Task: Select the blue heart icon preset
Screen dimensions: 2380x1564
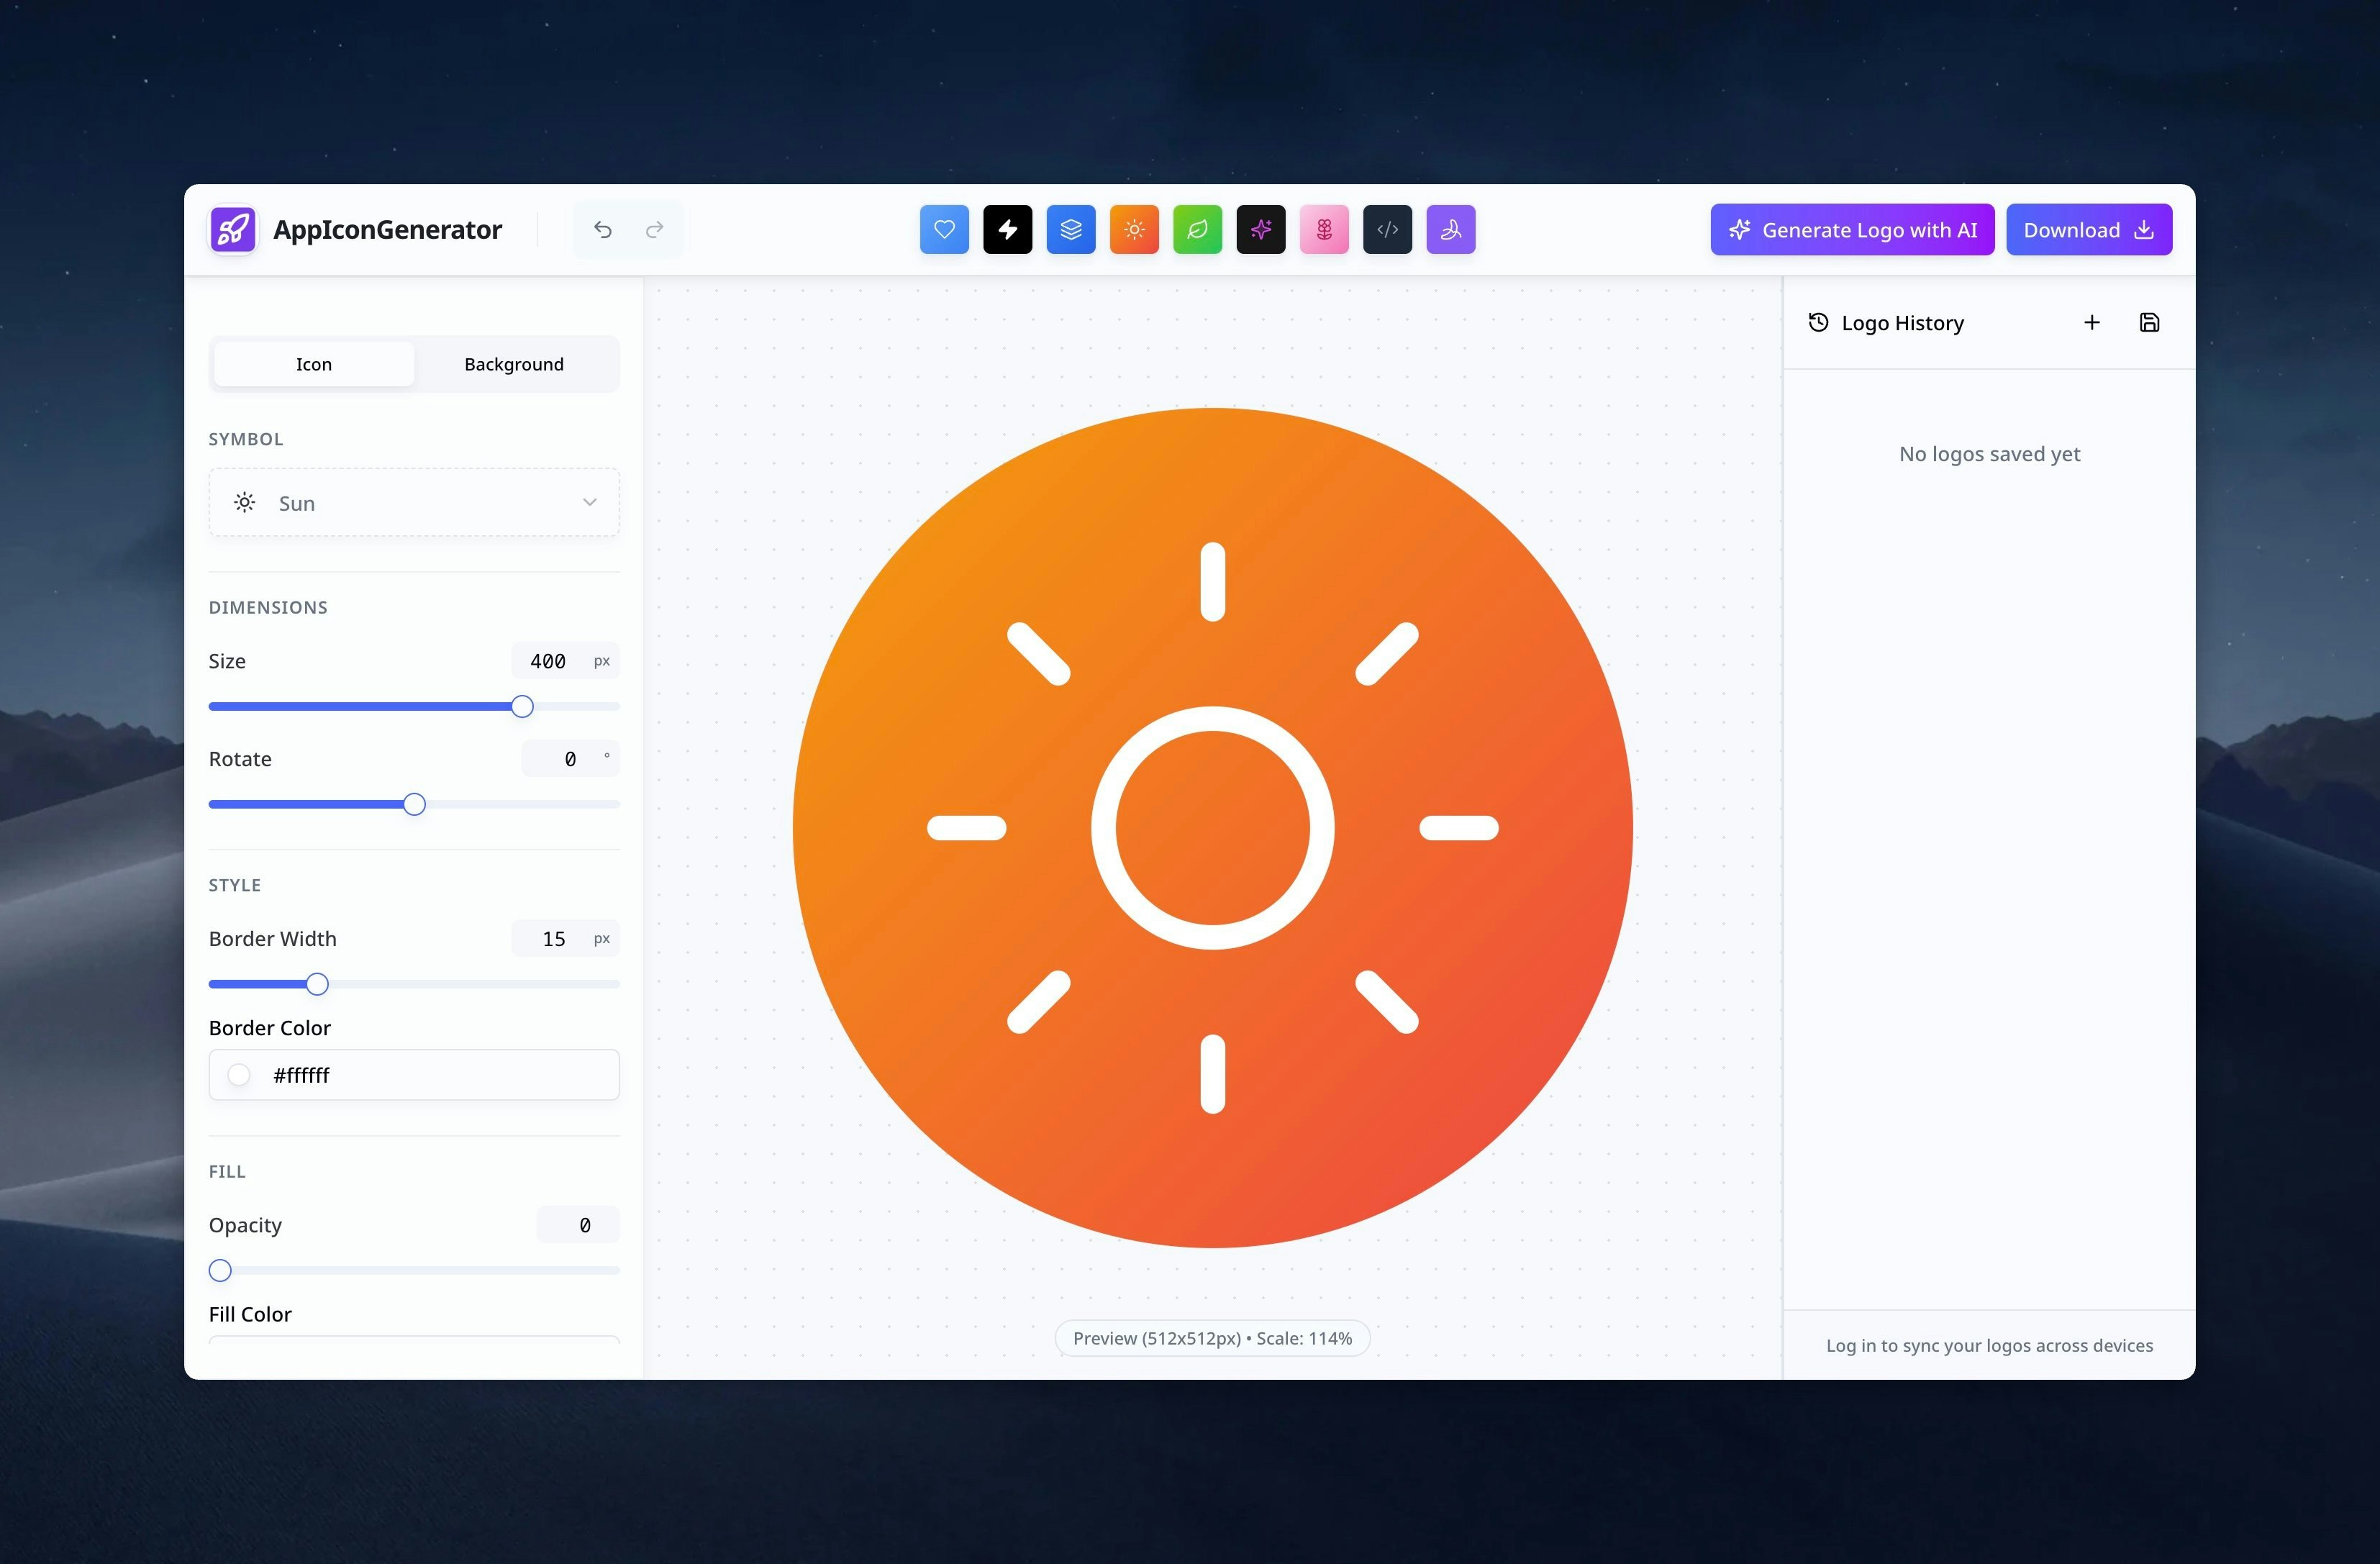Action: 944,229
